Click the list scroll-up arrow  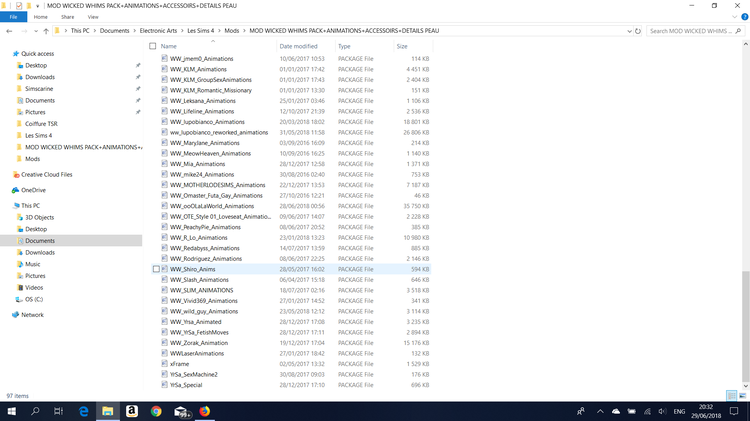pos(745,44)
